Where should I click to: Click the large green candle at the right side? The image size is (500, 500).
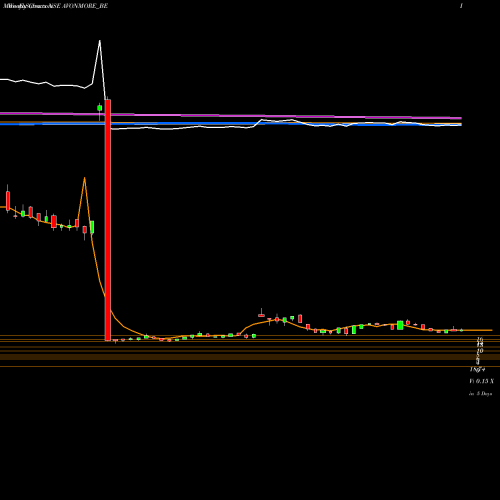(x=400, y=325)
